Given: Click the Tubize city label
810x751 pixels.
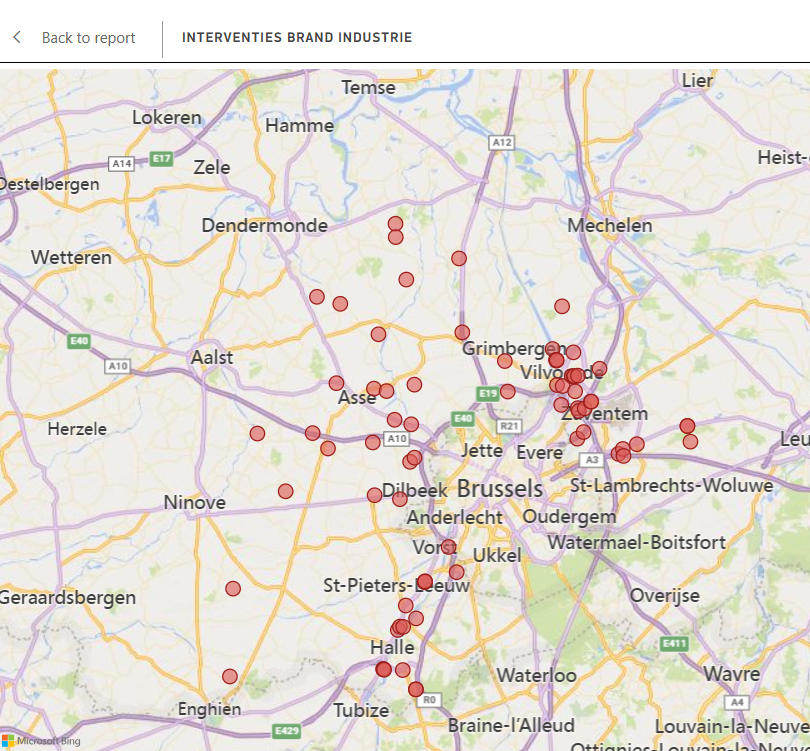Looking at the screenshot, I should (x=361, y=711).
